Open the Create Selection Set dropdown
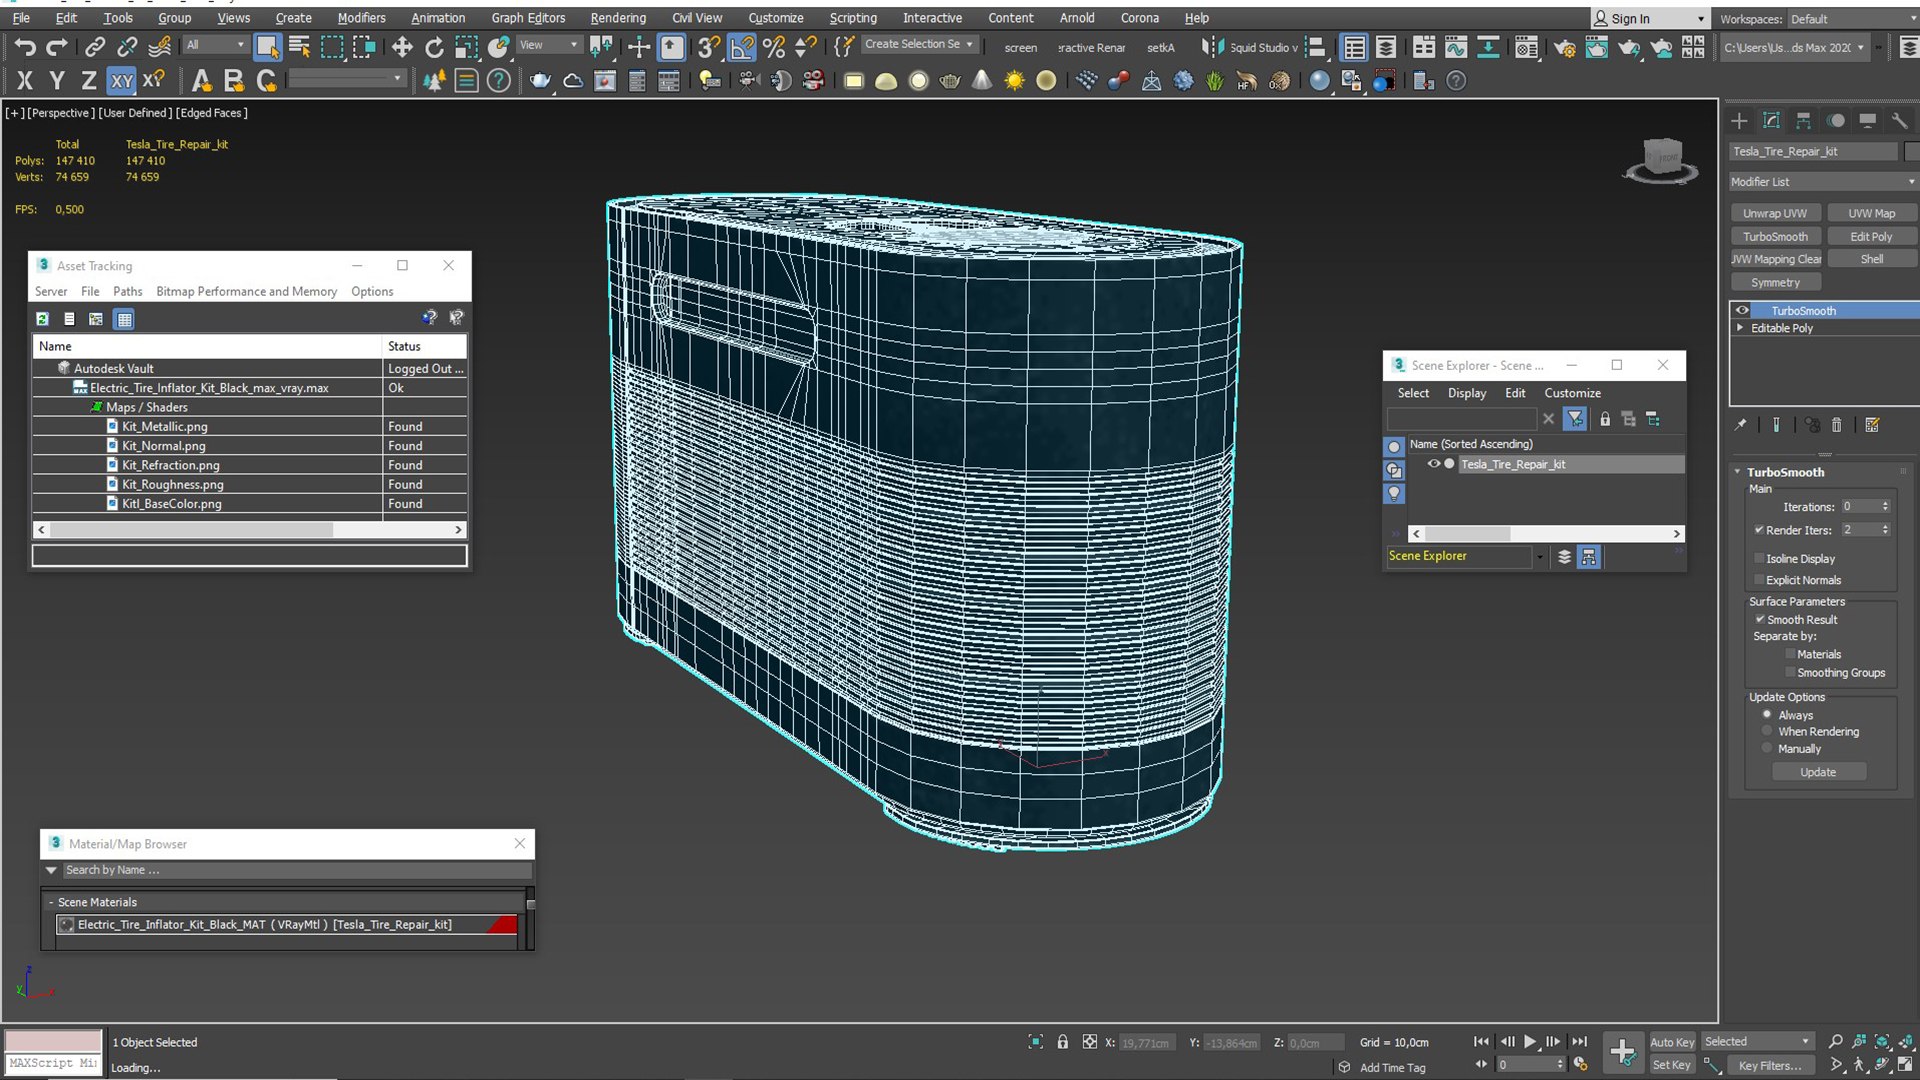Image resolution: width=1920 pixels, height=1080 pixels. tap(918, 44)
